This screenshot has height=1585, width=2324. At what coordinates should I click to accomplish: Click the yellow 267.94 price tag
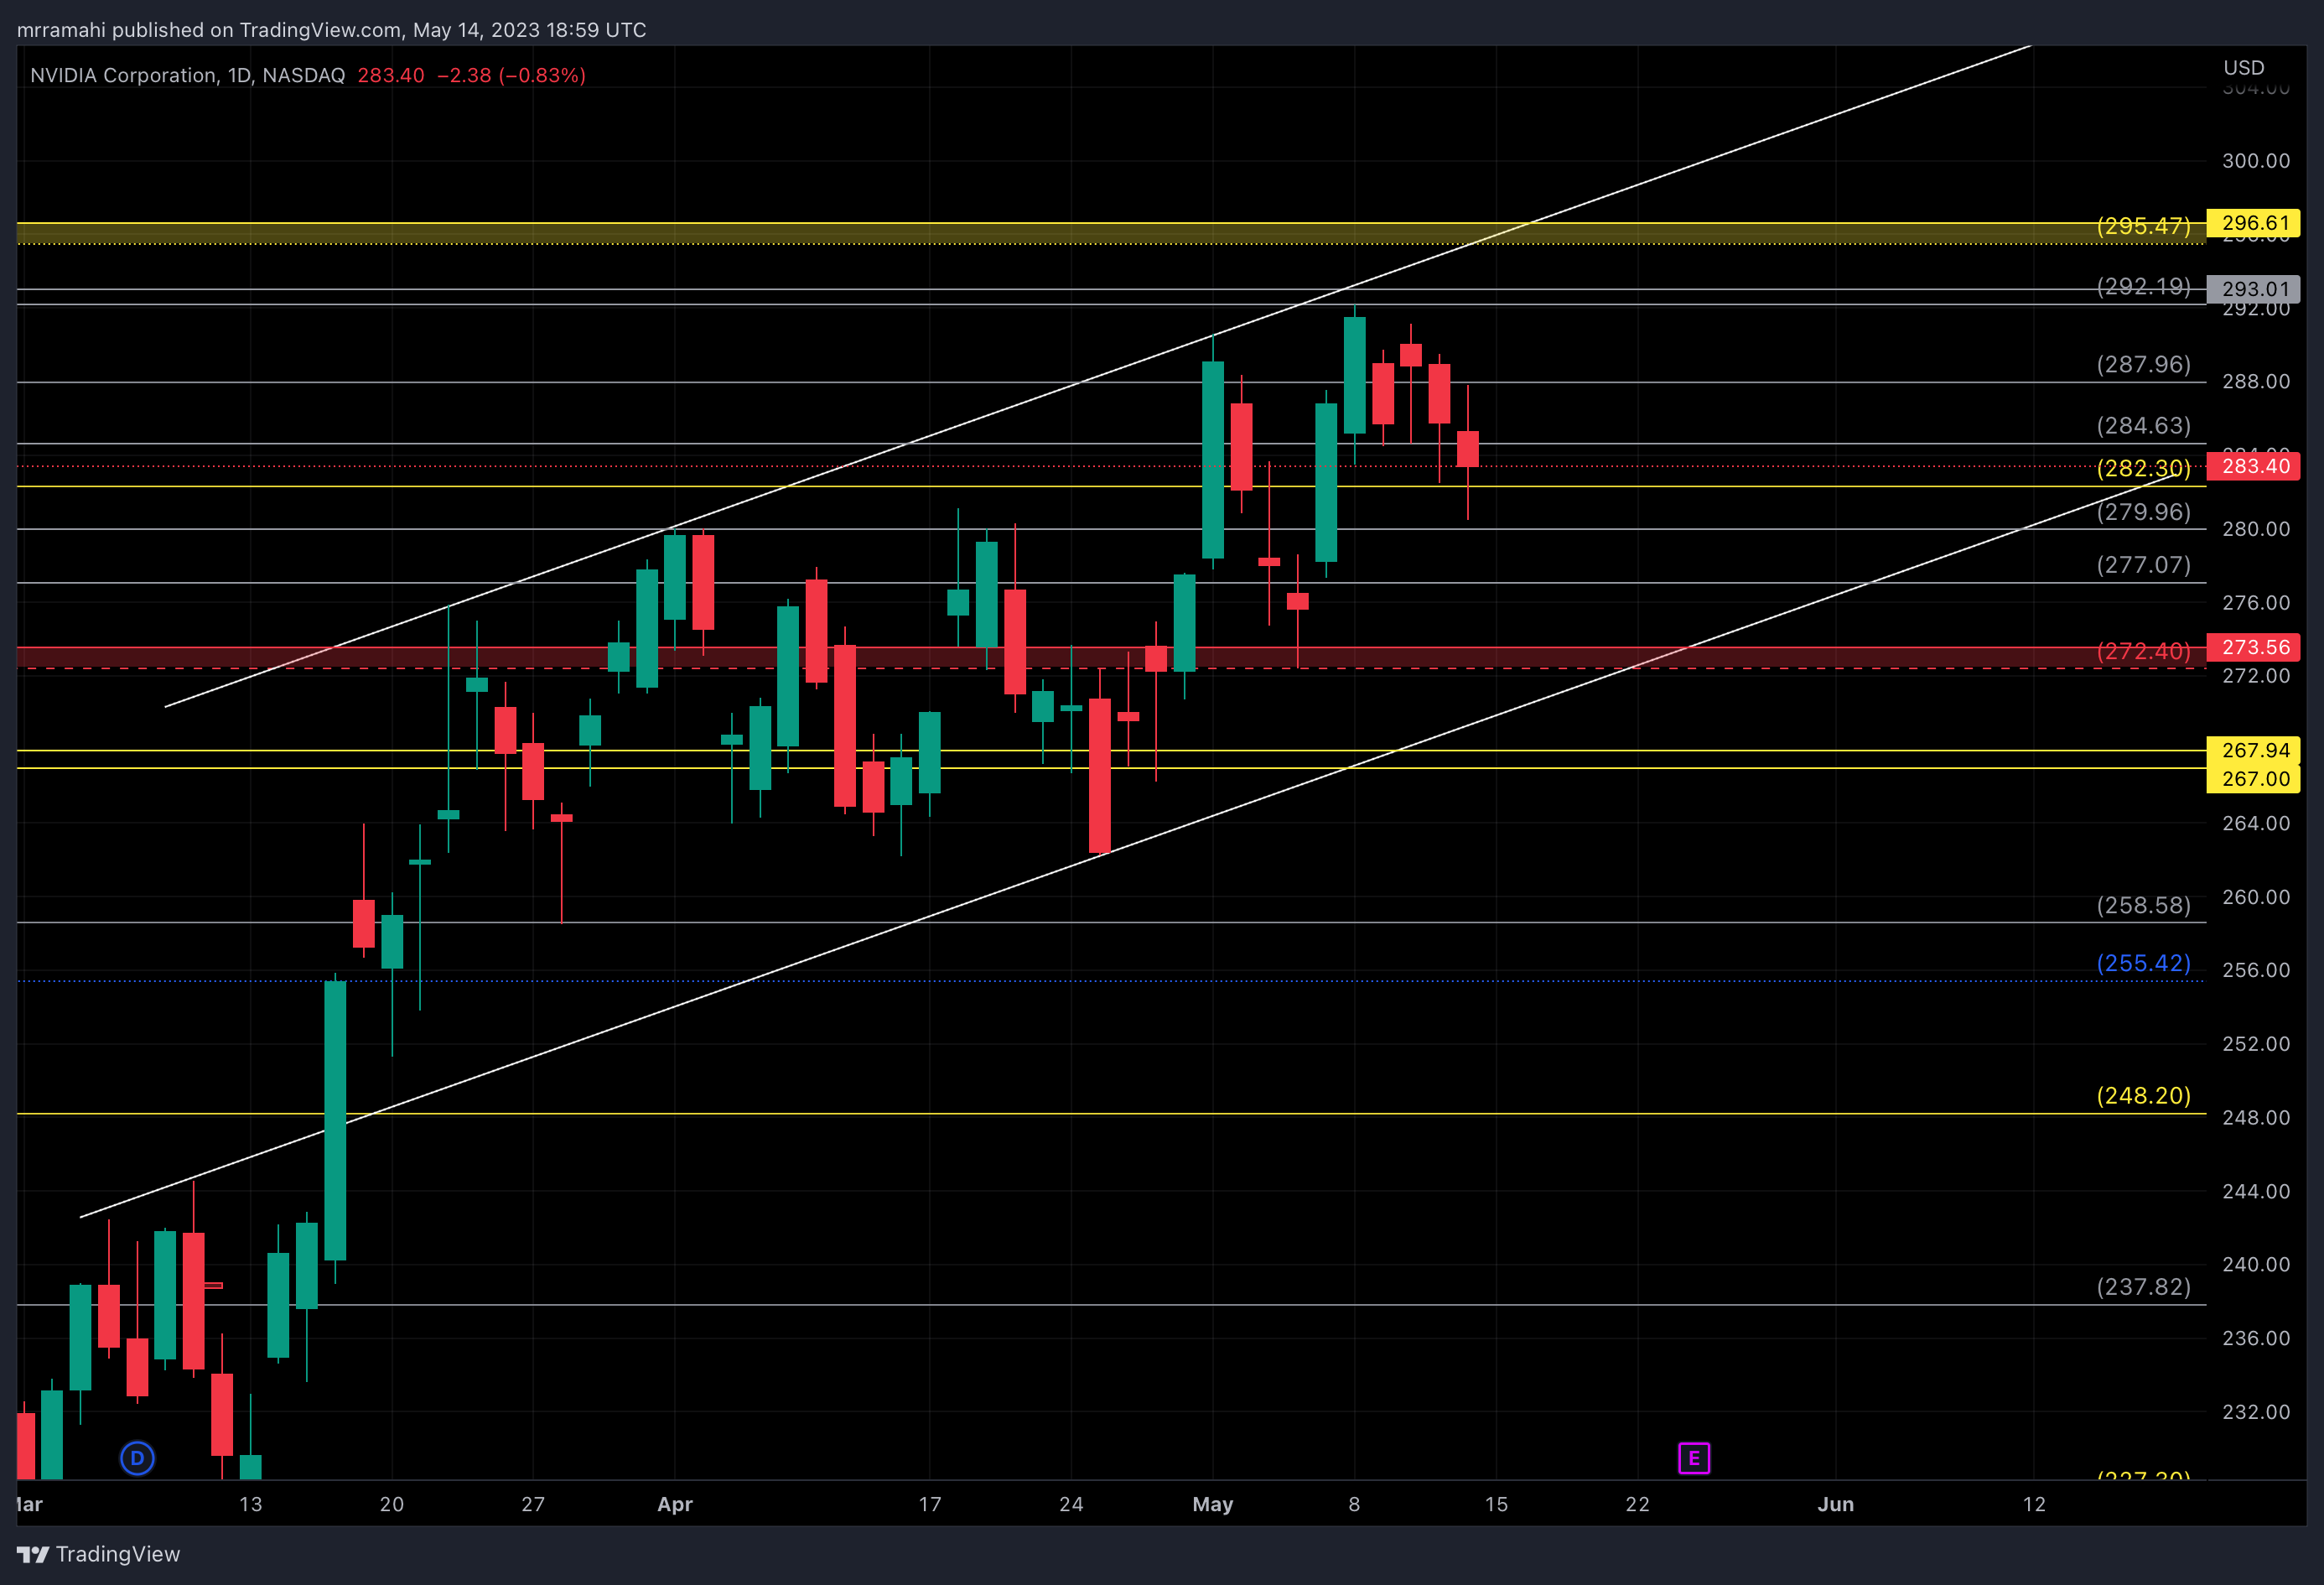[x=2254, y=750]
